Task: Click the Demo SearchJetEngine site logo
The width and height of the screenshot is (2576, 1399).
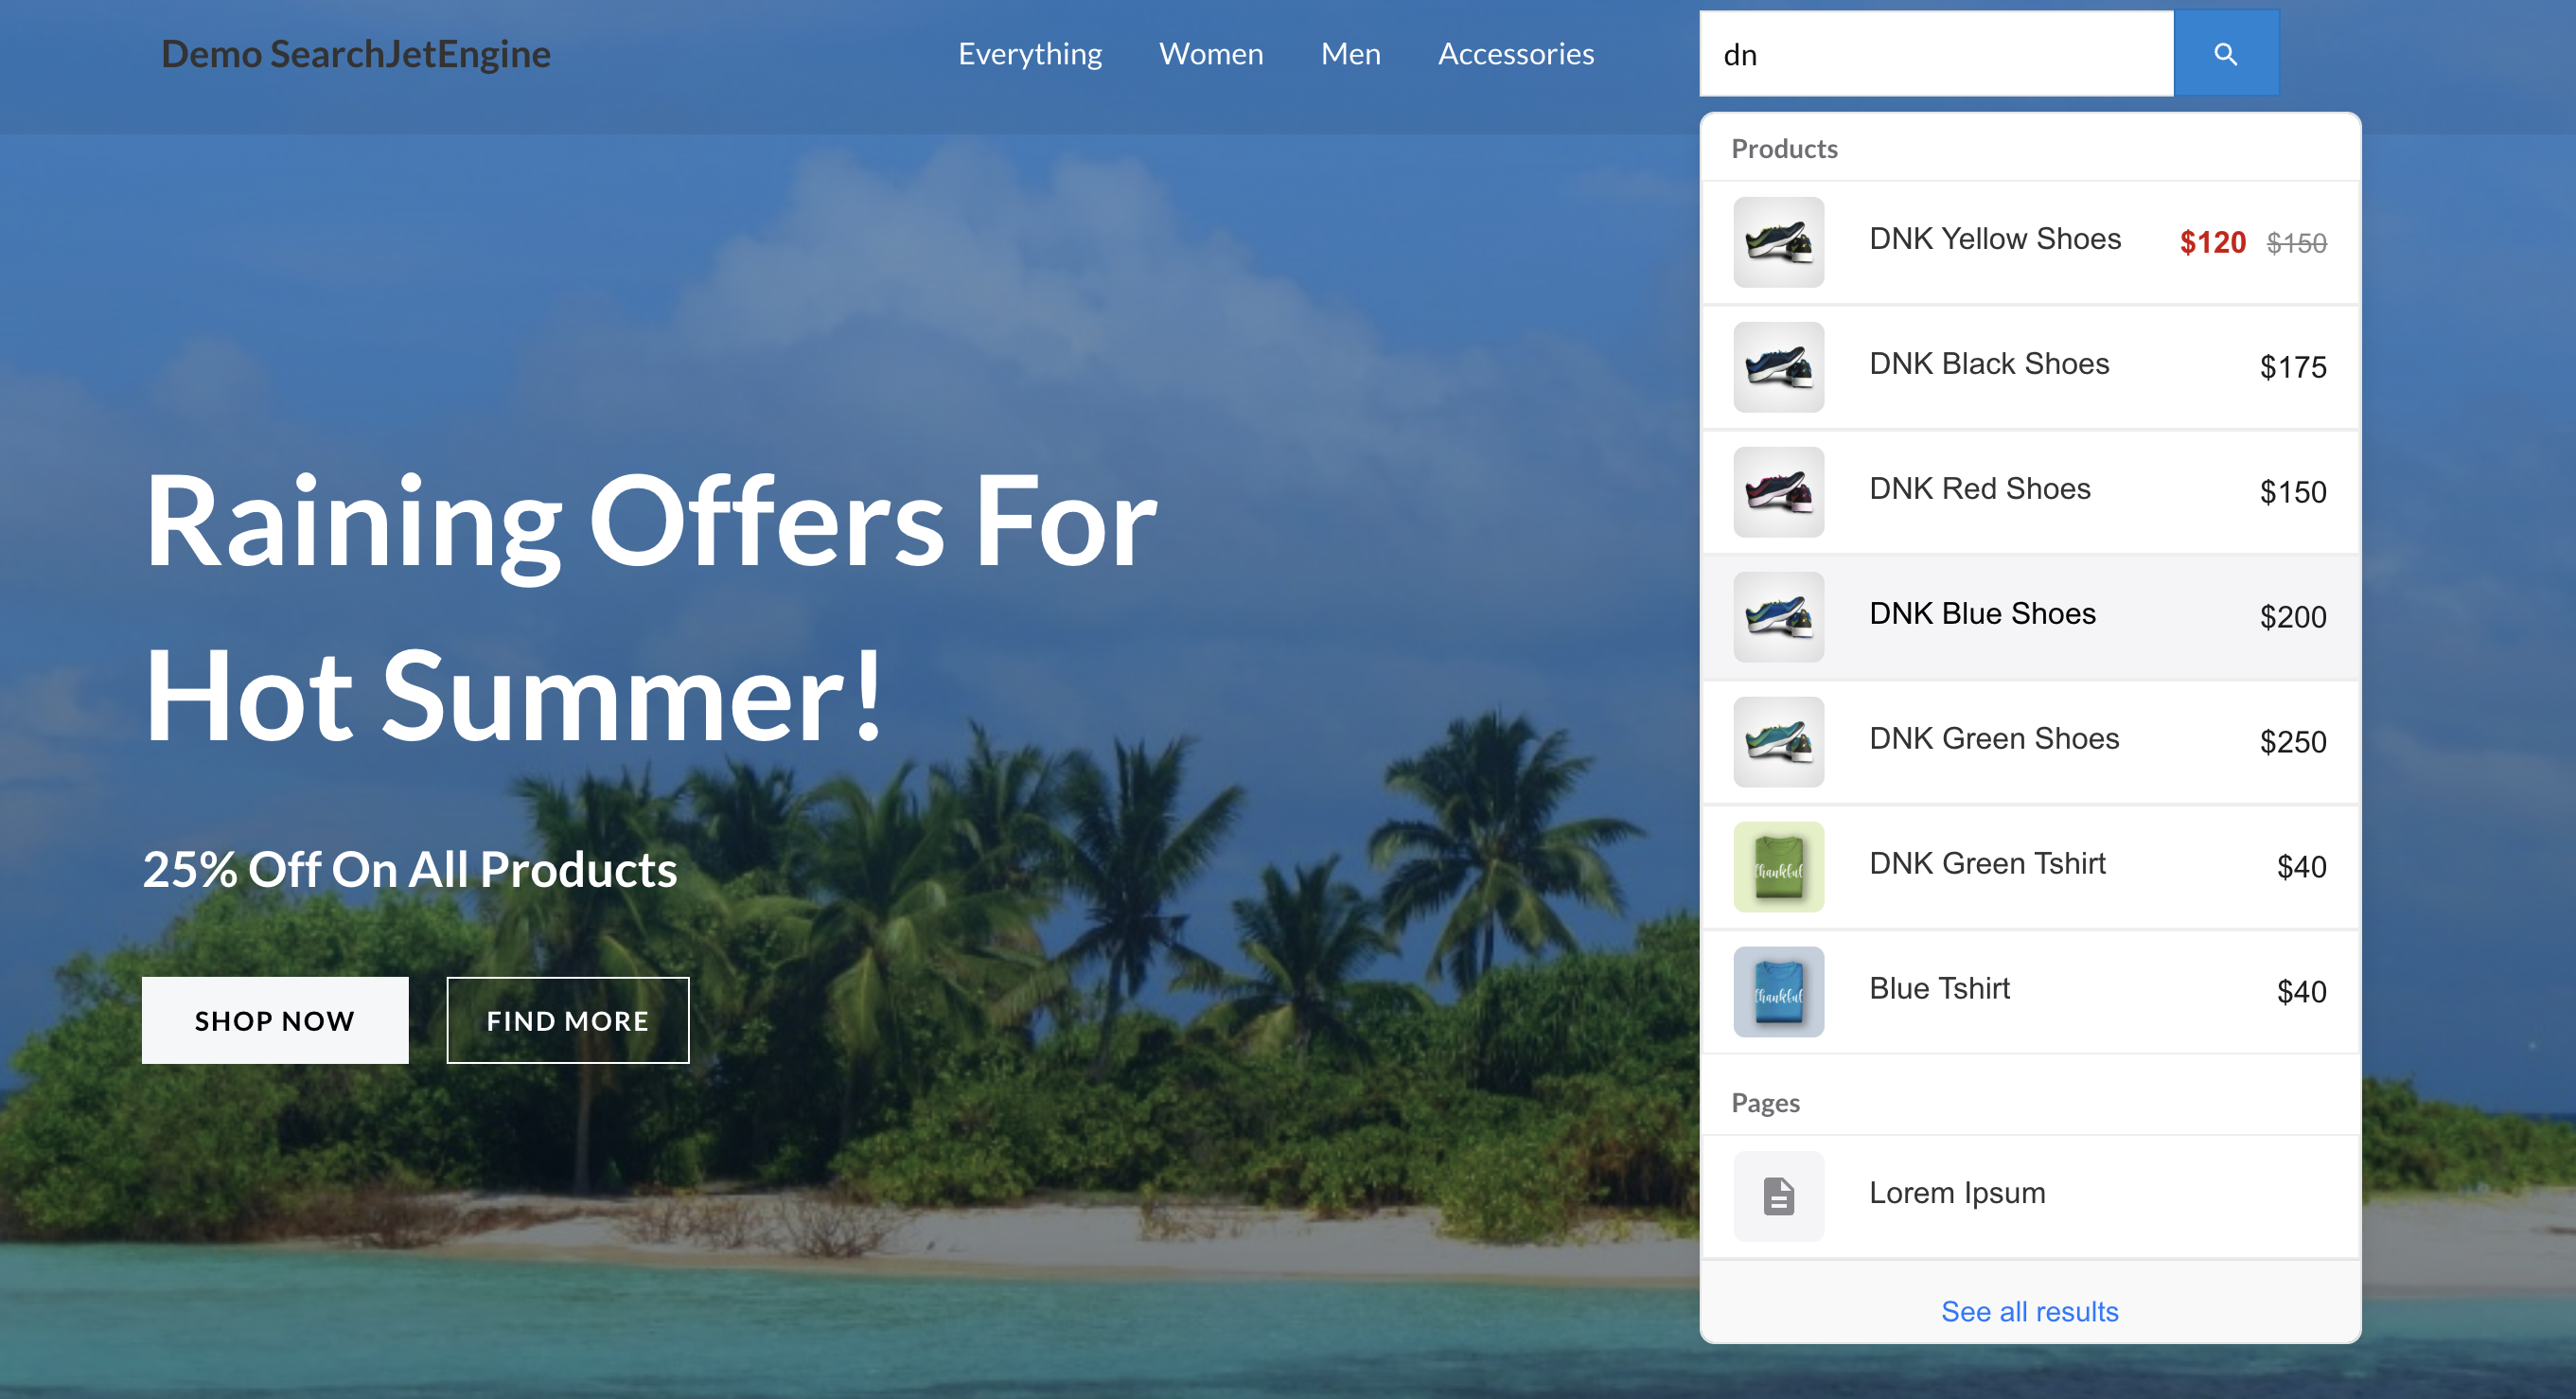Action: 356,54
